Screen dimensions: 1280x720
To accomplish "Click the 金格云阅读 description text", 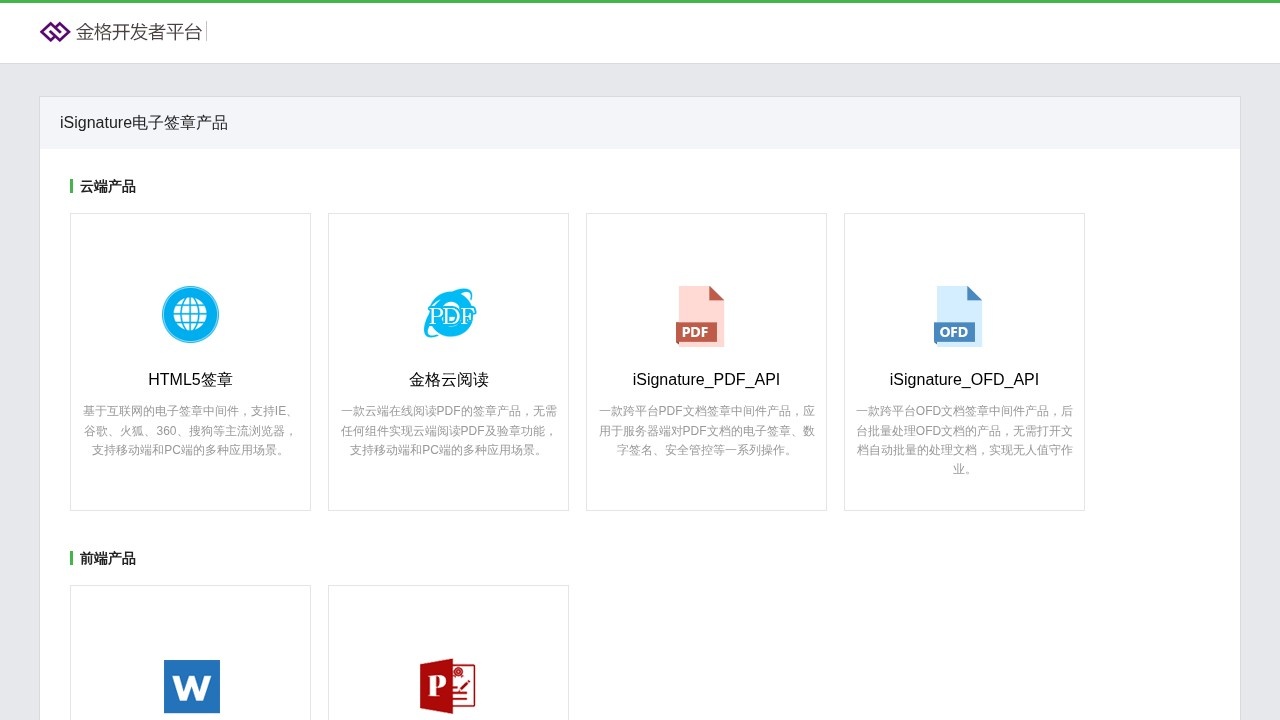I will (x=449, y=431).
